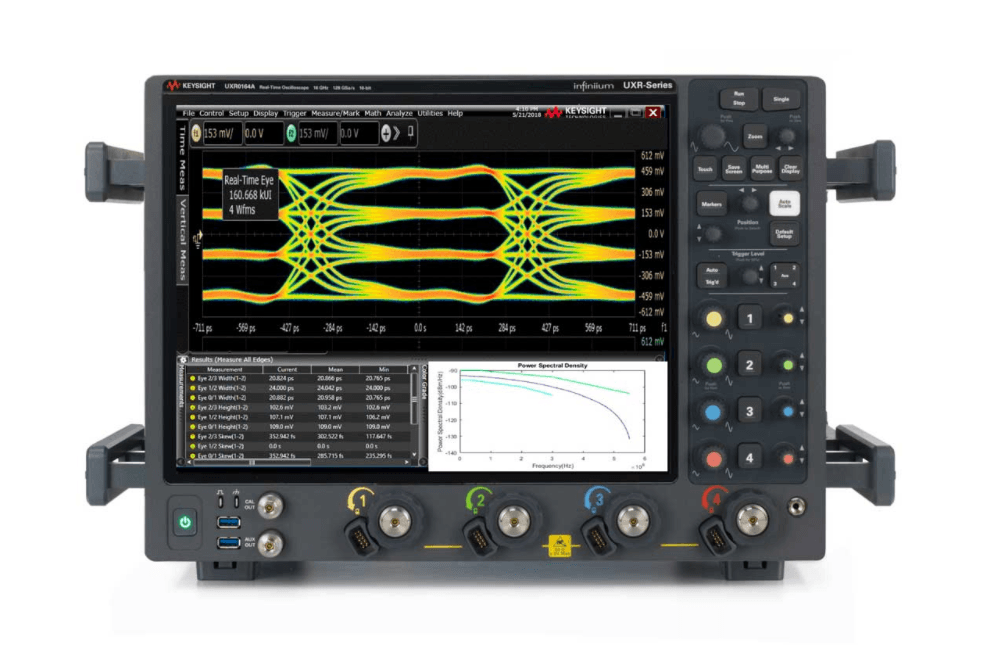The width and height of the screenshot is (1002, 645).
Task: Click the green power button
Action: 185,522
